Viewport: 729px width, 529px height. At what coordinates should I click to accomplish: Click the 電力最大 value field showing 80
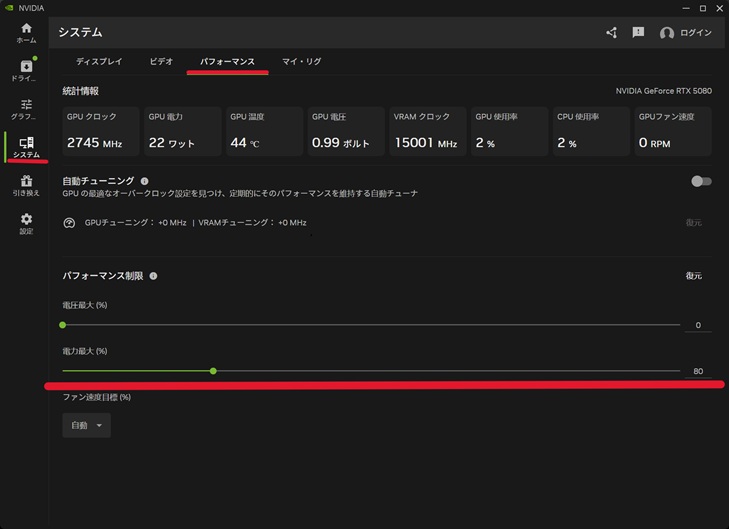click(697, 371)
